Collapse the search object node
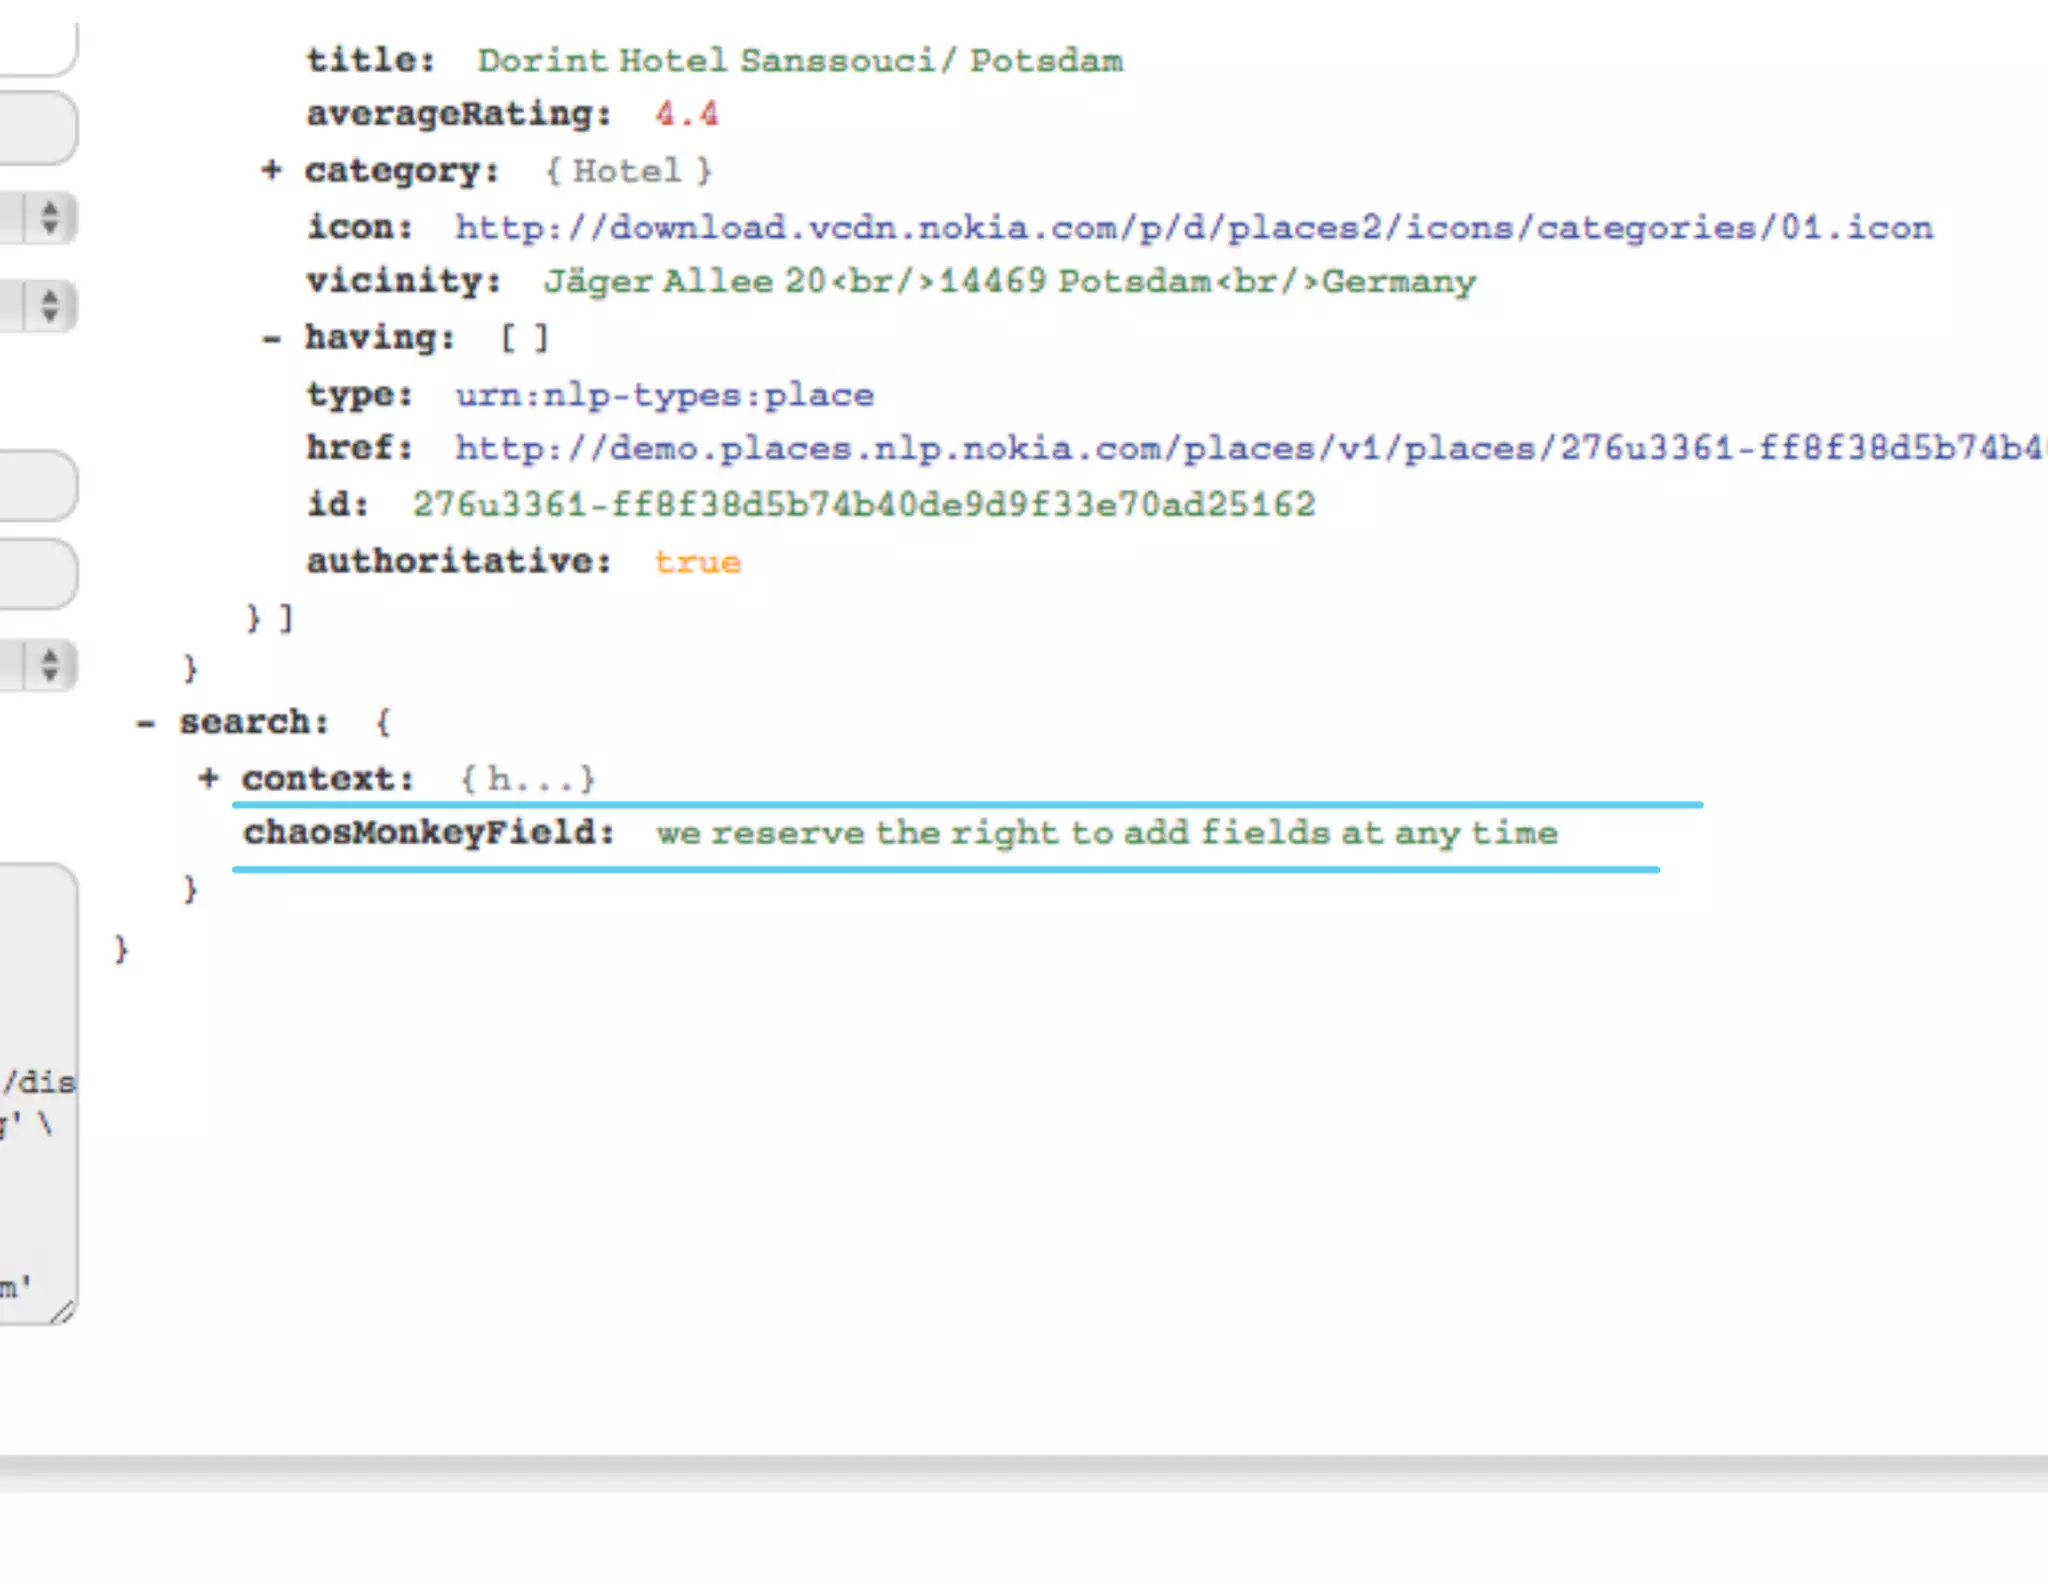 (x=146, y=723)
